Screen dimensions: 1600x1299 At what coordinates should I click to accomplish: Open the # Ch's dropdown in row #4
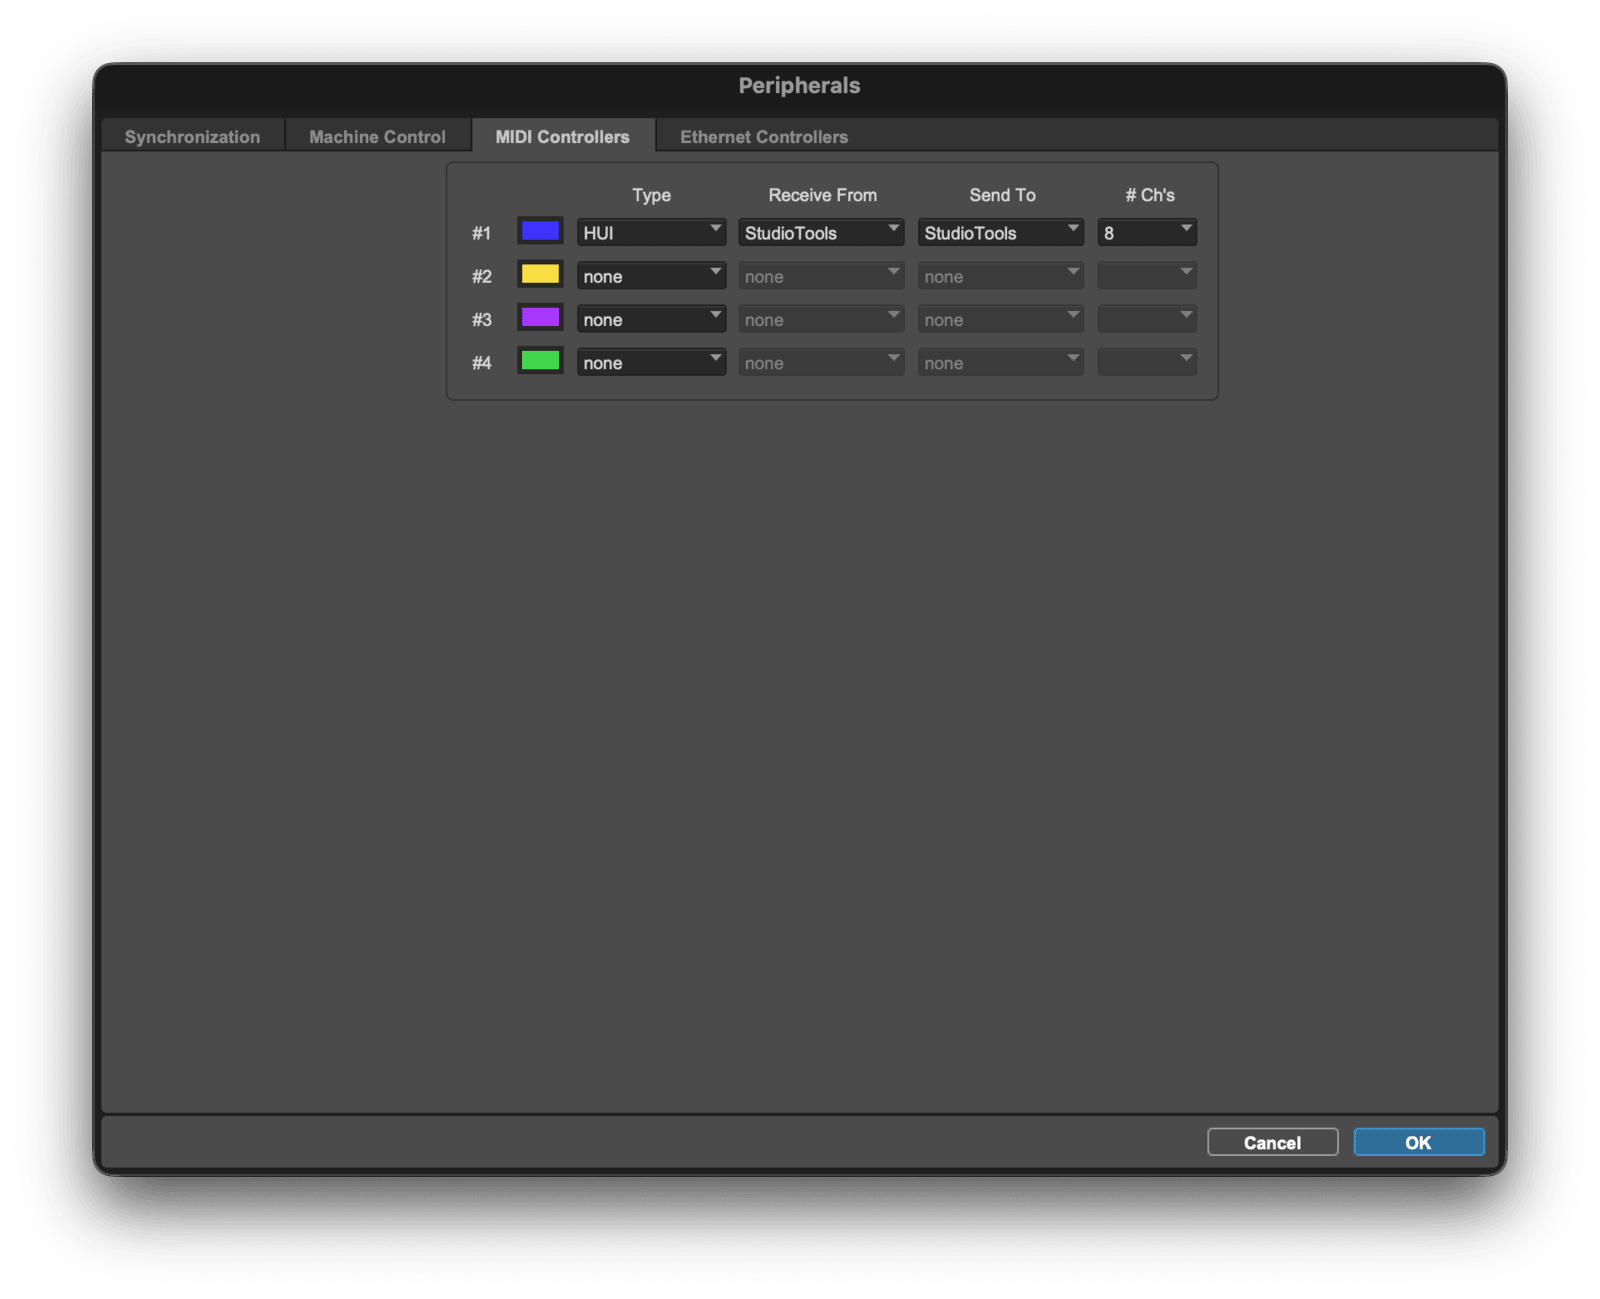(x=1147, y=362)
